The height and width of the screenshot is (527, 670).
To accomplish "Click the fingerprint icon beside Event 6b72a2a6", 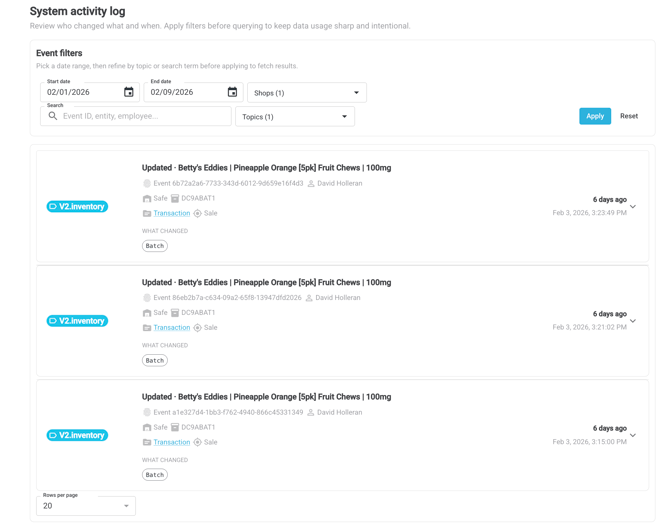I will (147, 184).
